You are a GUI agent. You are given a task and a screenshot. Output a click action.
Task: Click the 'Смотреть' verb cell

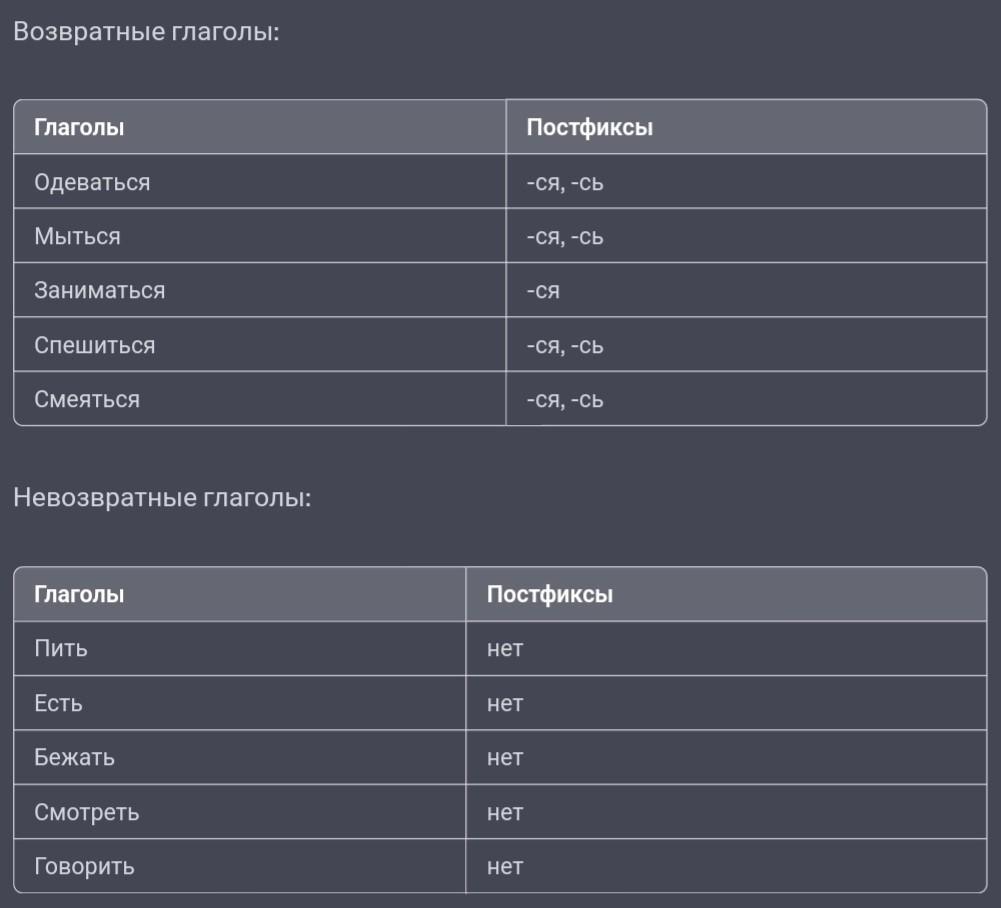click(86, 812)
